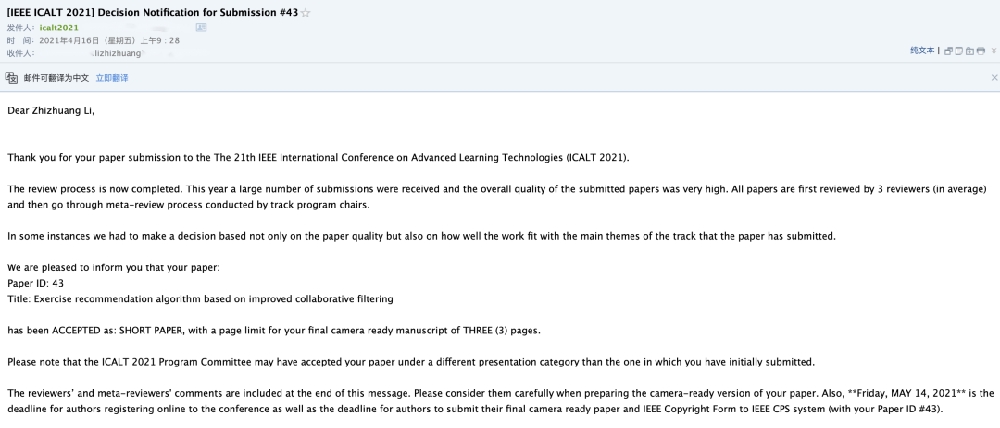Click the export mail icon
The width and height of the screenshot is (1000, 428).
(970, 50)
